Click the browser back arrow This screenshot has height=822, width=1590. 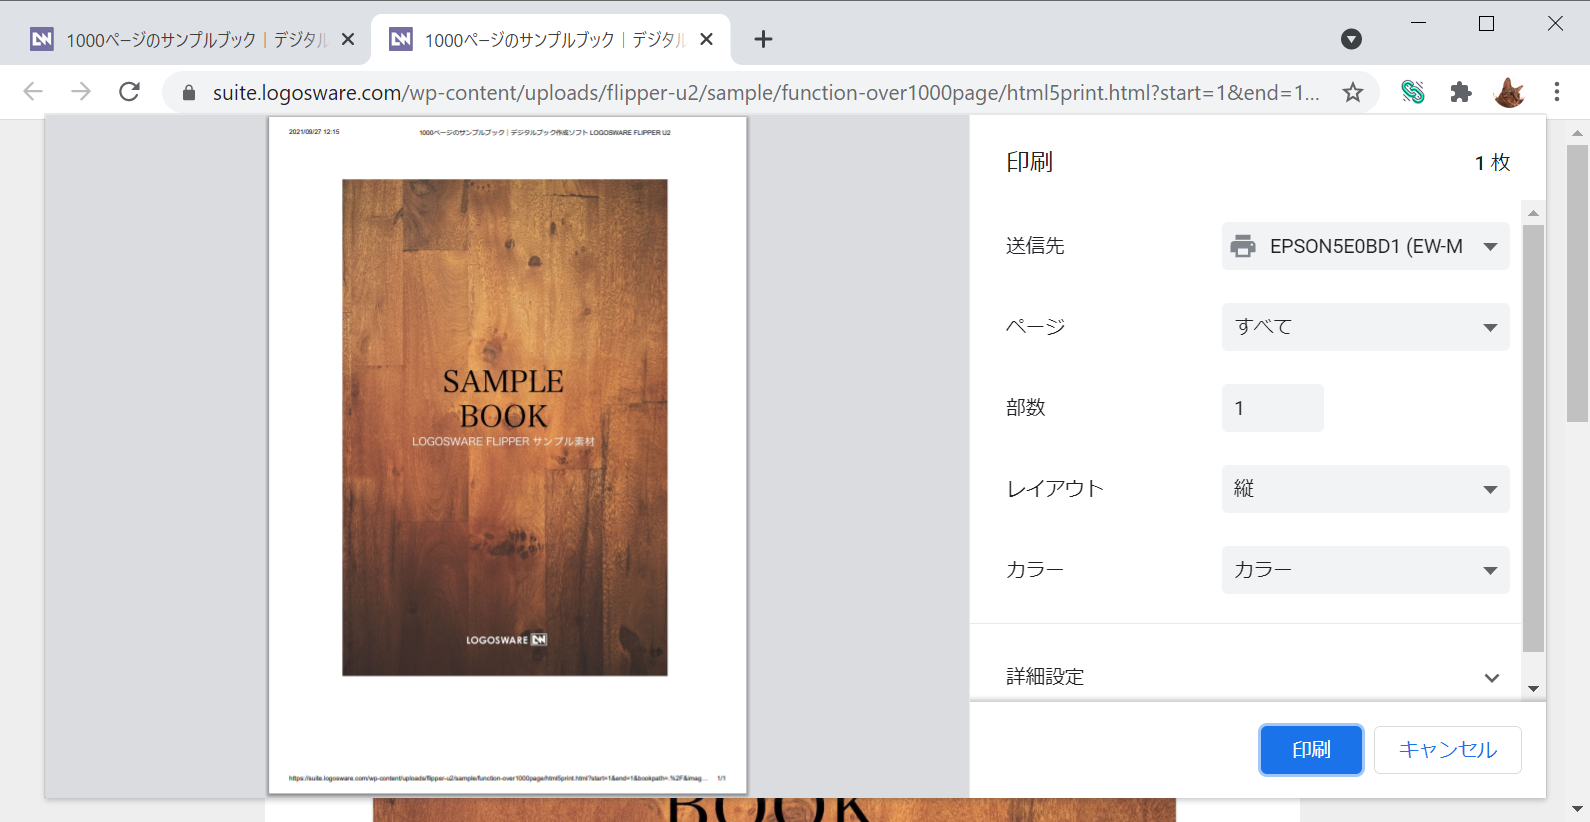33,92
